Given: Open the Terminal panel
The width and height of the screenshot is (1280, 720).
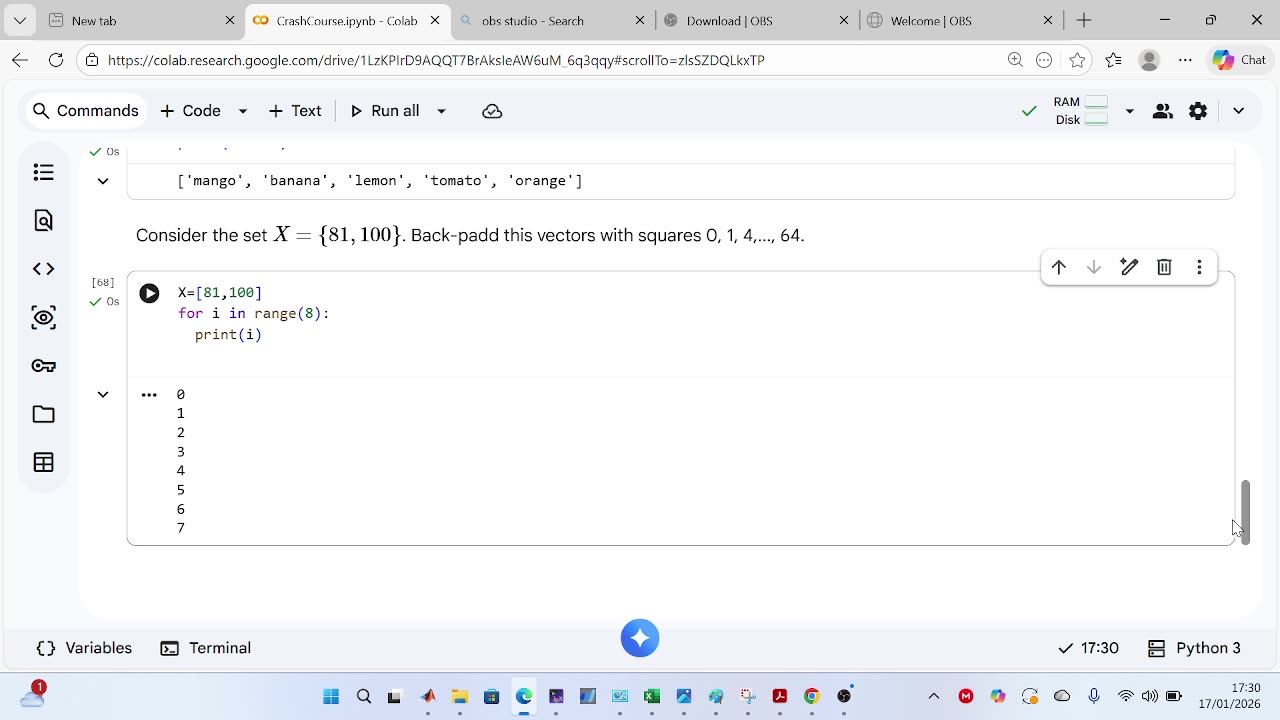Looking at the screenshot, I should tap(206, 648).
